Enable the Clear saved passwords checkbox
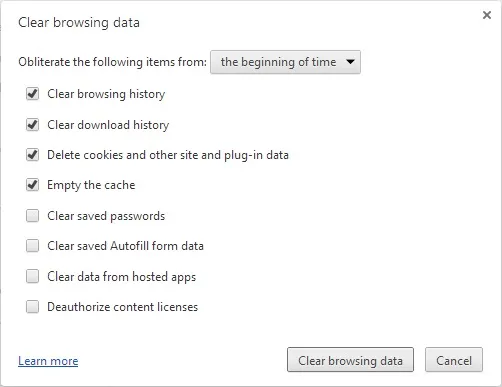The image size is (502, 387). 32,216
